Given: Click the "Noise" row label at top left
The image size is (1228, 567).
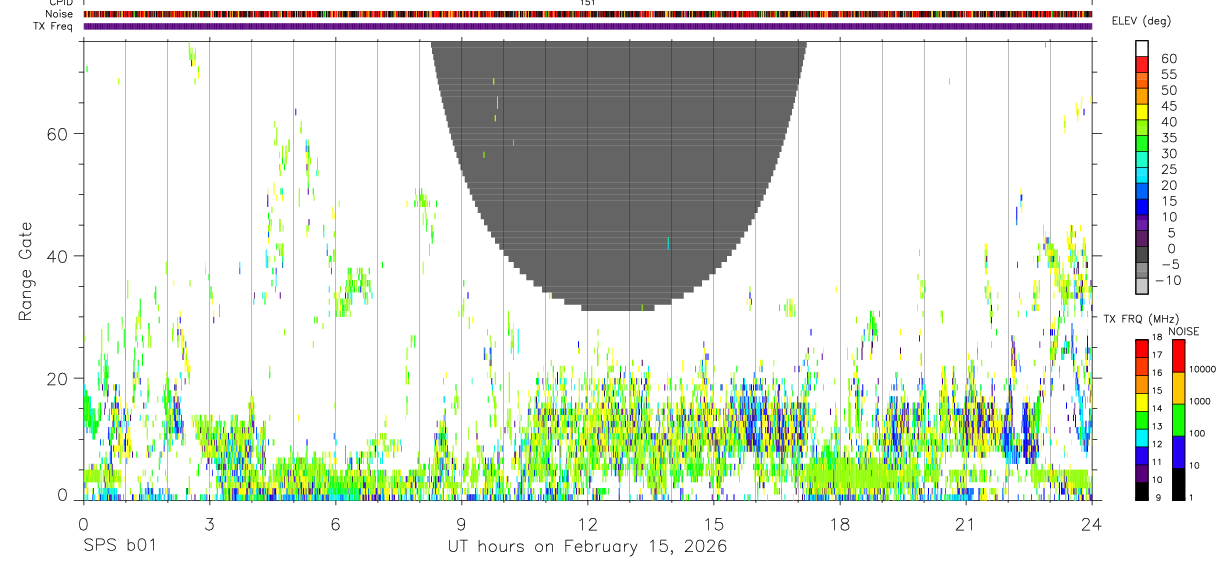Looking at the screenshot, I should pyautogui.click(x=59, y=14).
